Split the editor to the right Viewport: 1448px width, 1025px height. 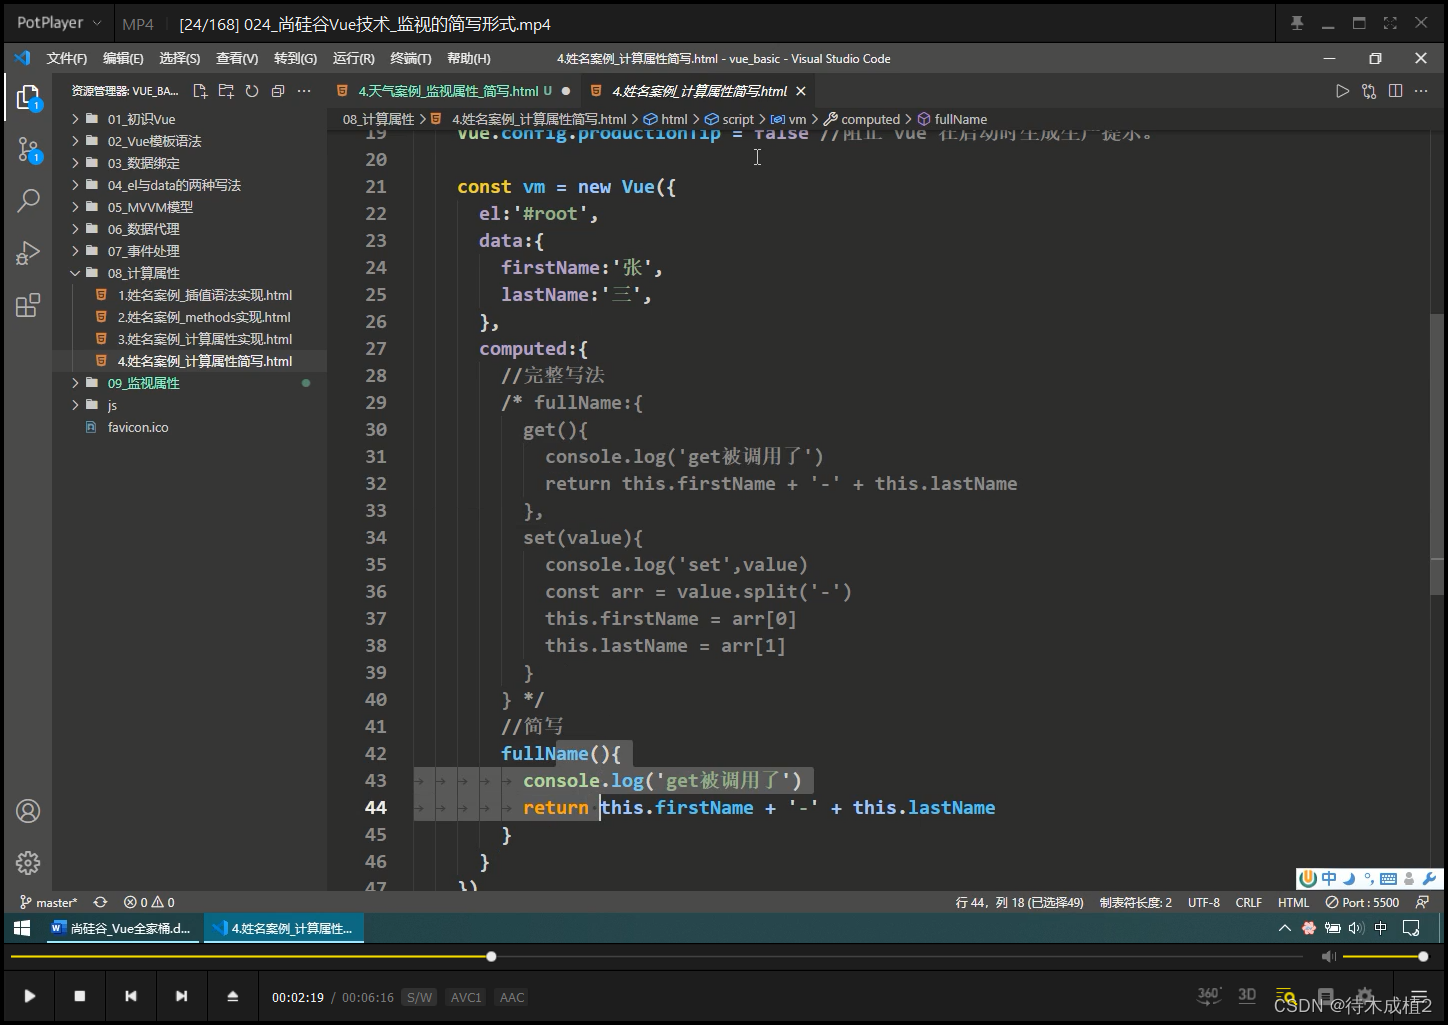1395,91
